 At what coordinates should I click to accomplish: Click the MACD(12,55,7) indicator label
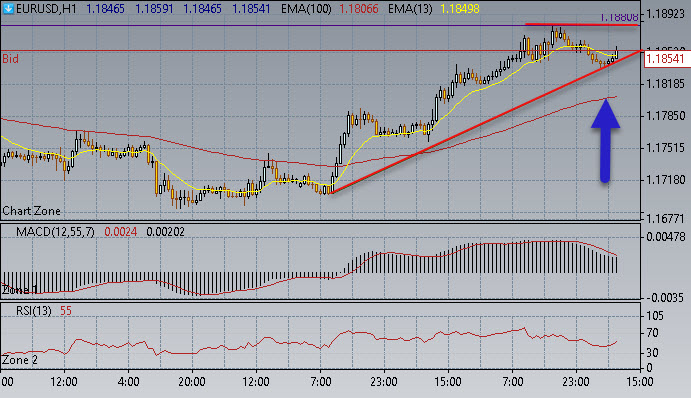[x=55, y=232]
